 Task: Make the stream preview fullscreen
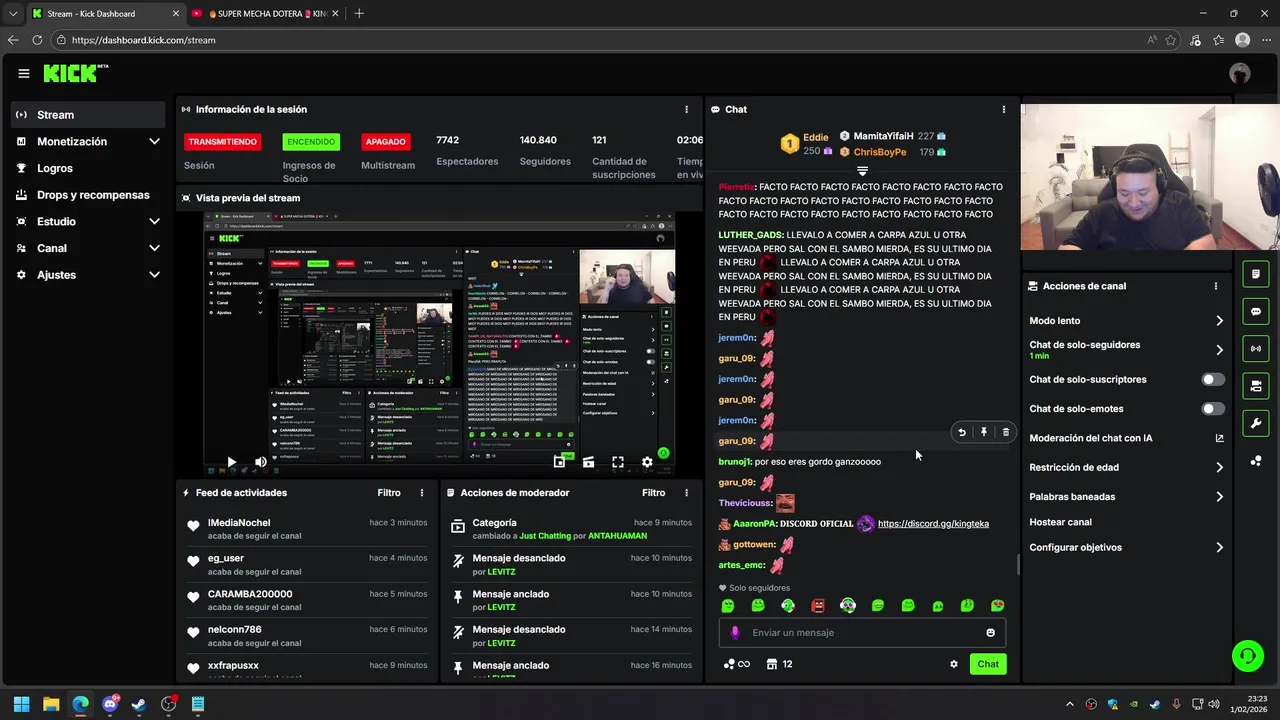[618, 462]
